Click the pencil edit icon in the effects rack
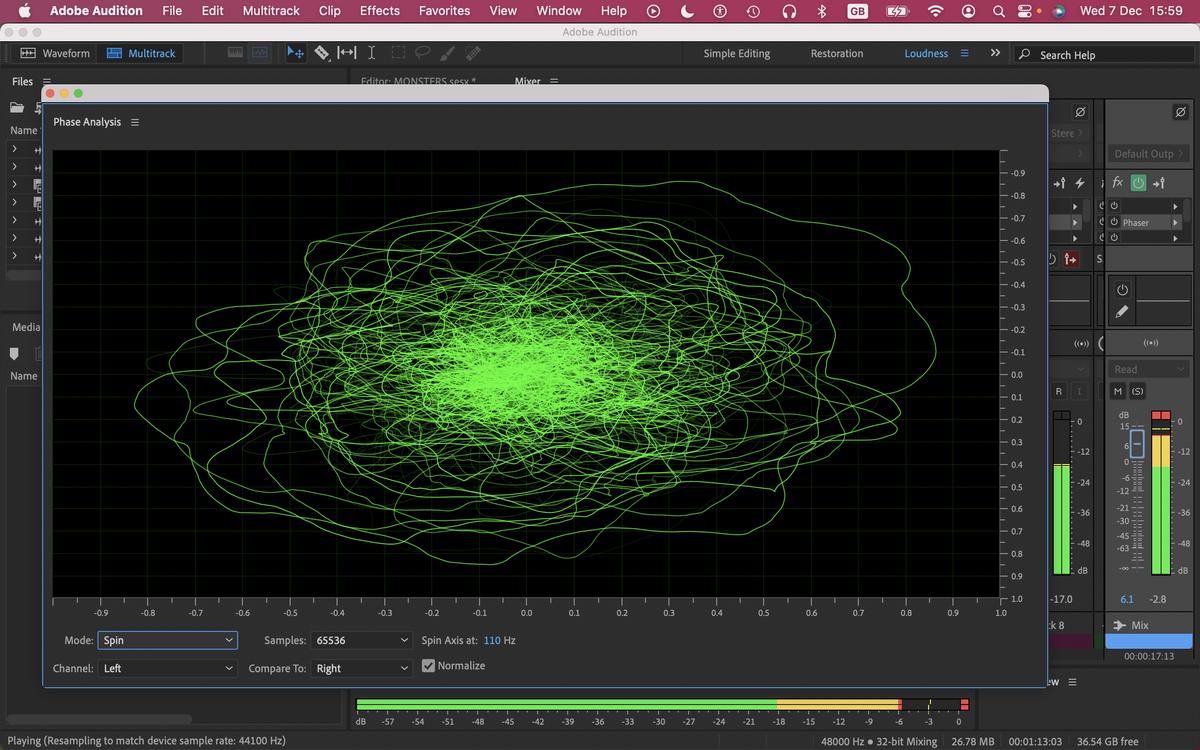 1122,311
